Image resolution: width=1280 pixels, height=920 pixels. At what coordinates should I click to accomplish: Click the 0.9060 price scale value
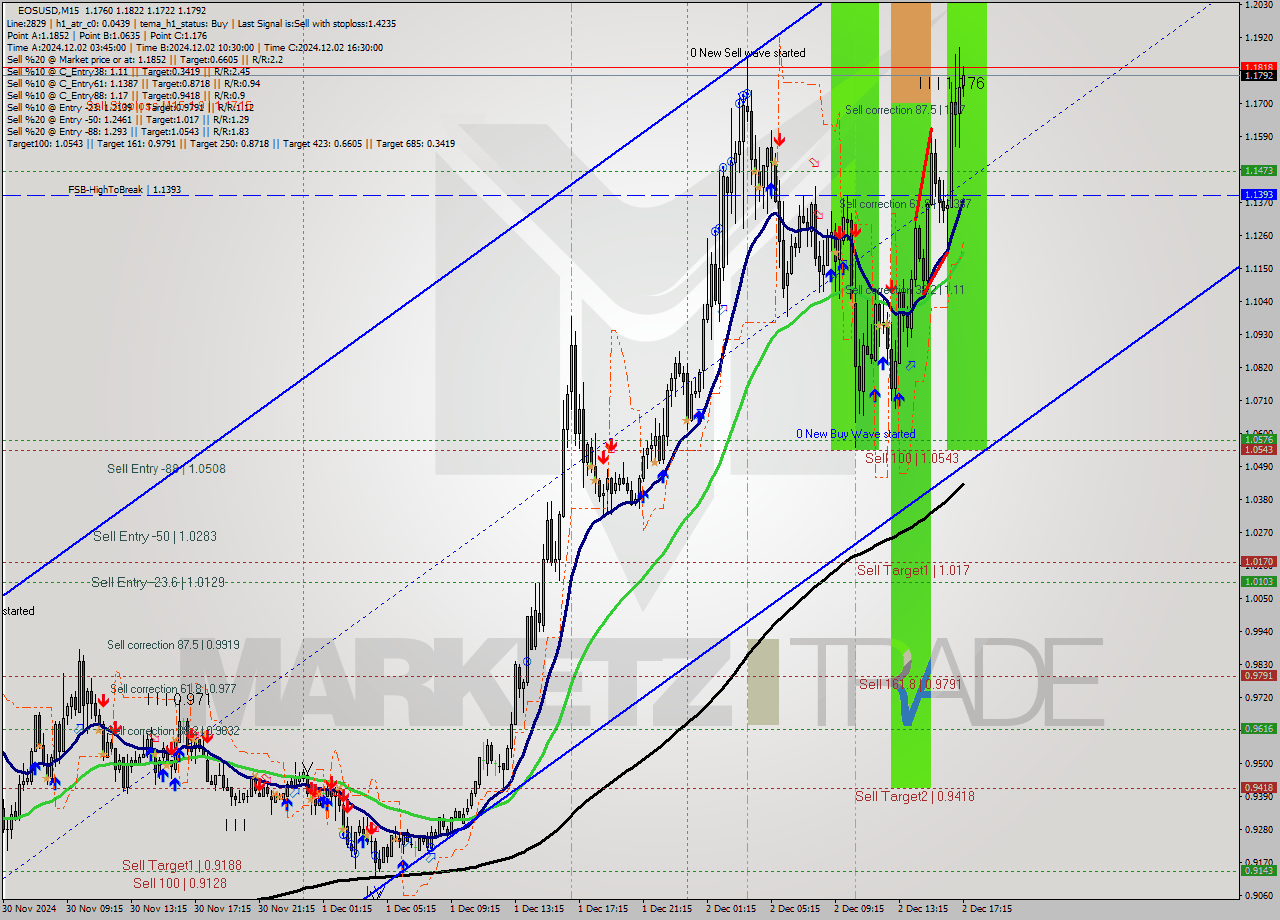click(x=1258, y=896)
